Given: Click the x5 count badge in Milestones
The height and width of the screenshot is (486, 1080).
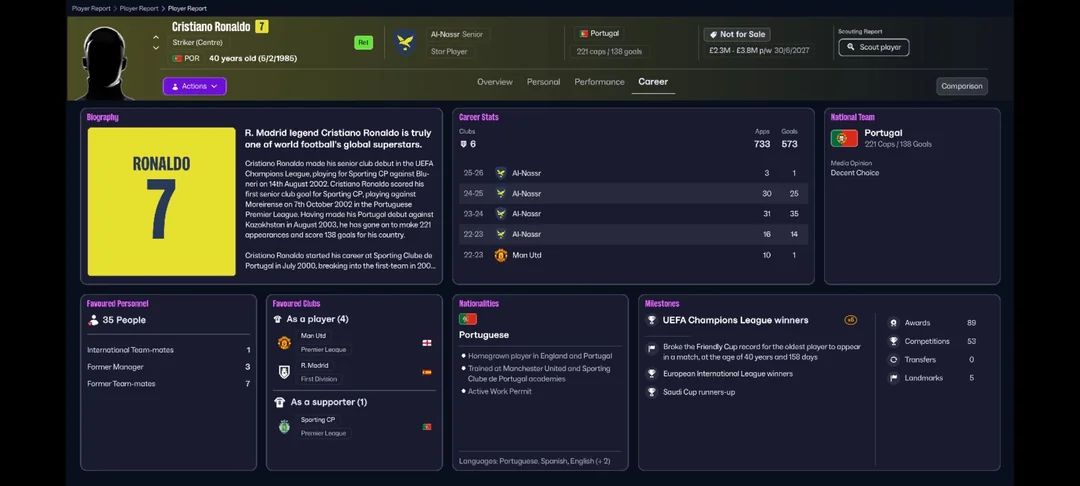Looking at the screenshot, I should [851, 320].
